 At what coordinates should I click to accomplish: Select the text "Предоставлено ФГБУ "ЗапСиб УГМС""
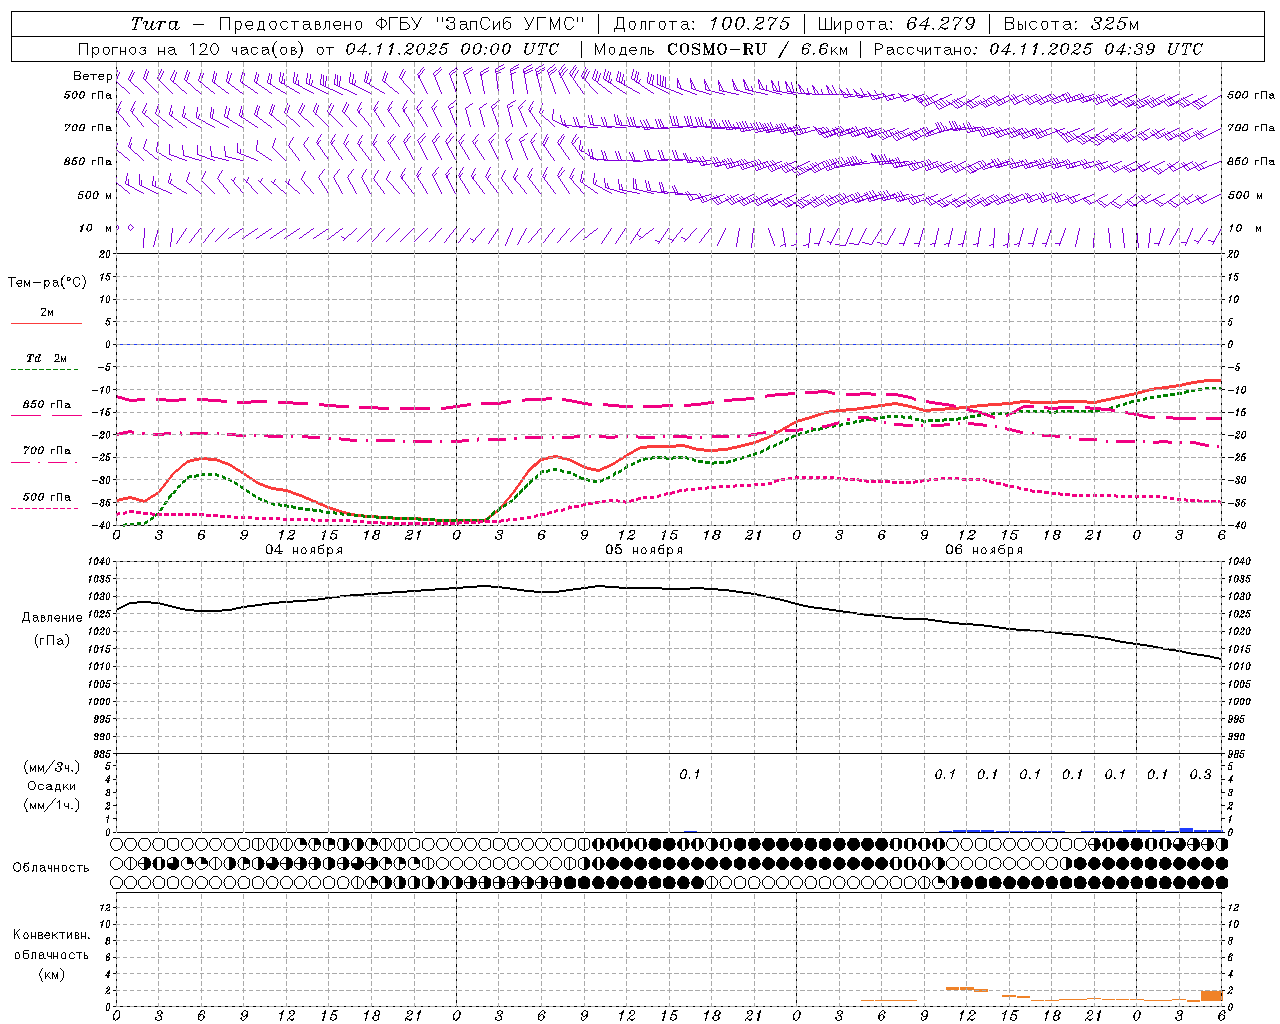coord(401,24)
